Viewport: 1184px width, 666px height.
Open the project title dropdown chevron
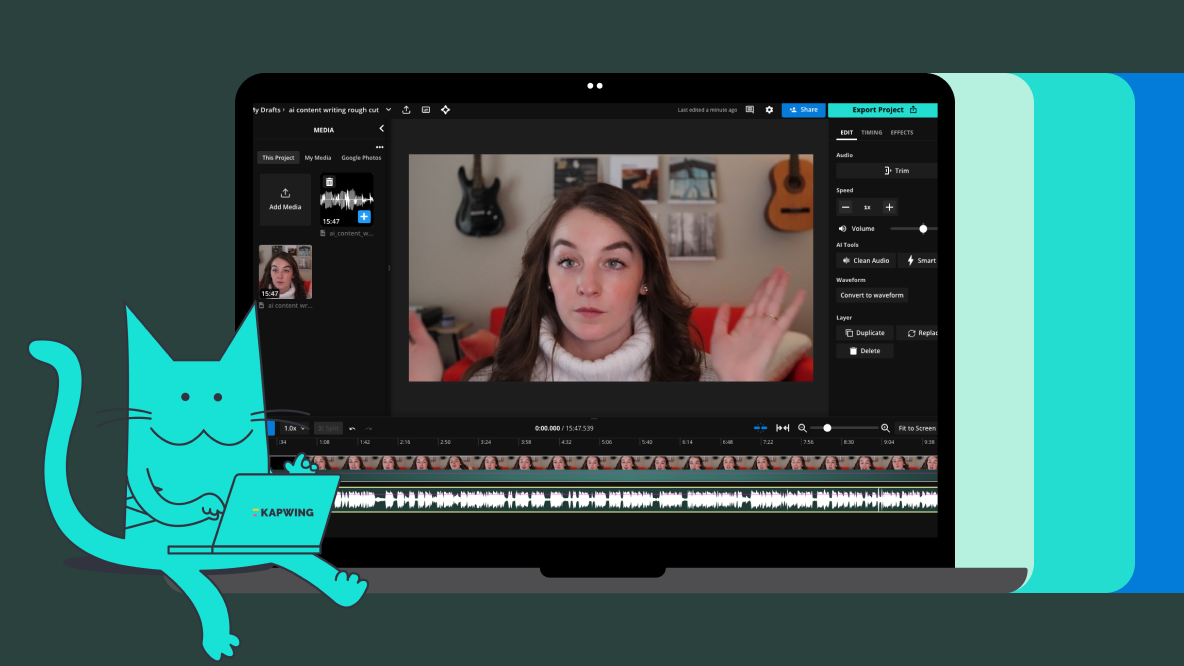[x=388, y=110]
